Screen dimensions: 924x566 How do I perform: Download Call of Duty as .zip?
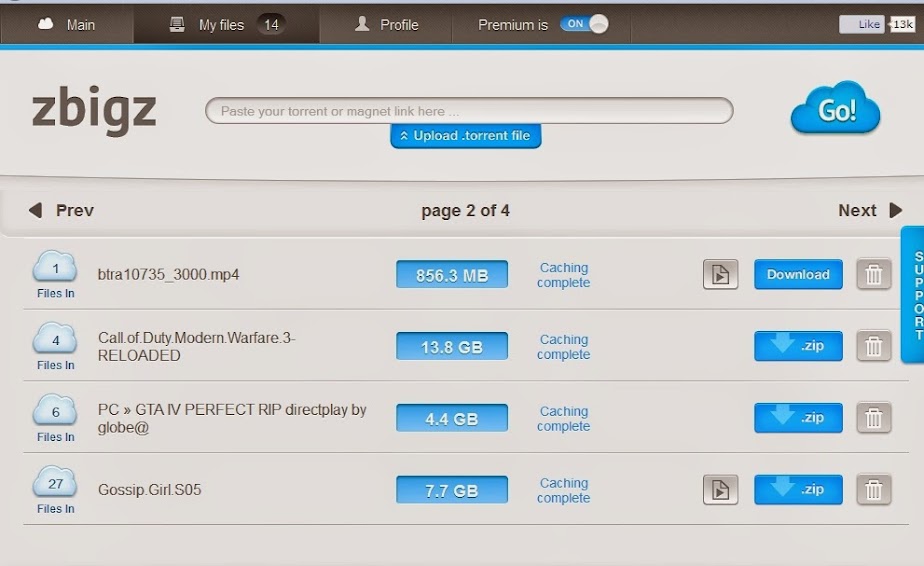(798, 346)
